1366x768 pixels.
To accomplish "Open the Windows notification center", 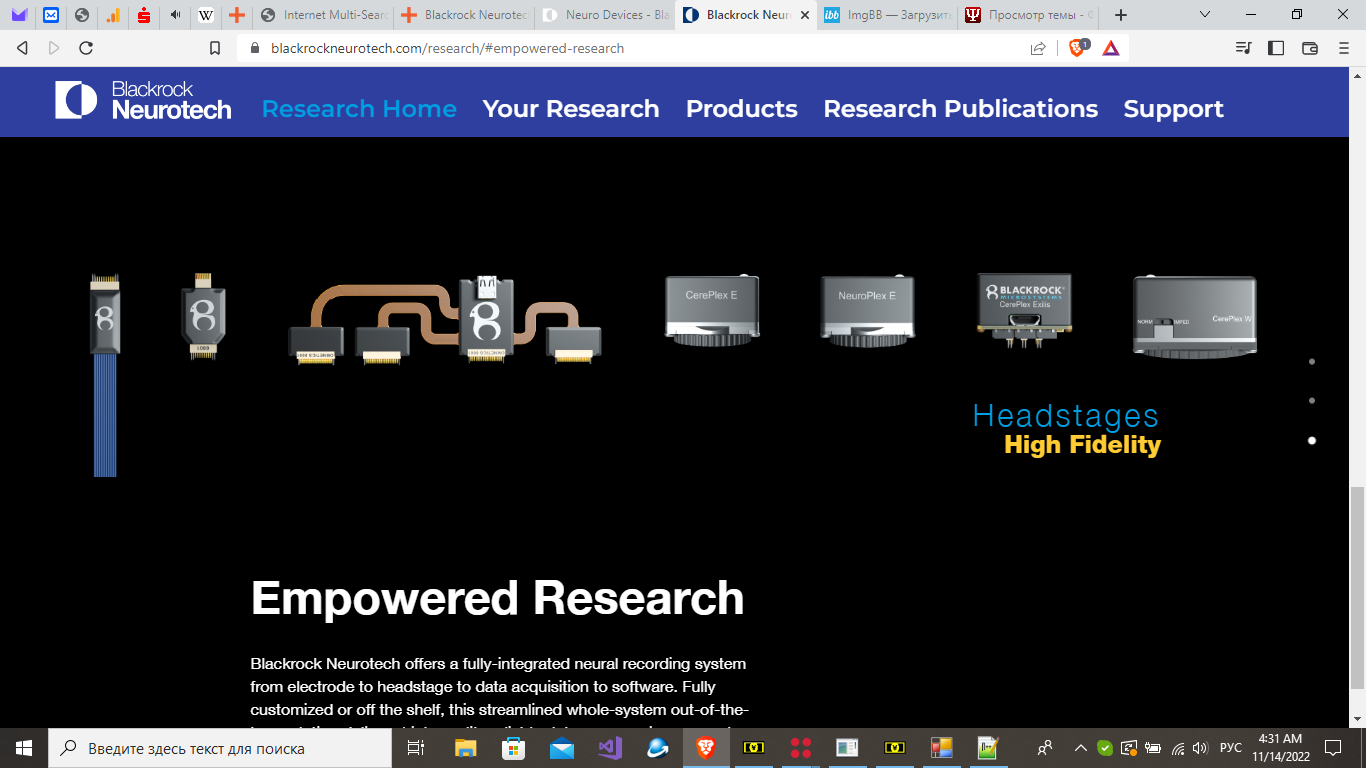I will pyautogui.click(x=1332, y=747).
